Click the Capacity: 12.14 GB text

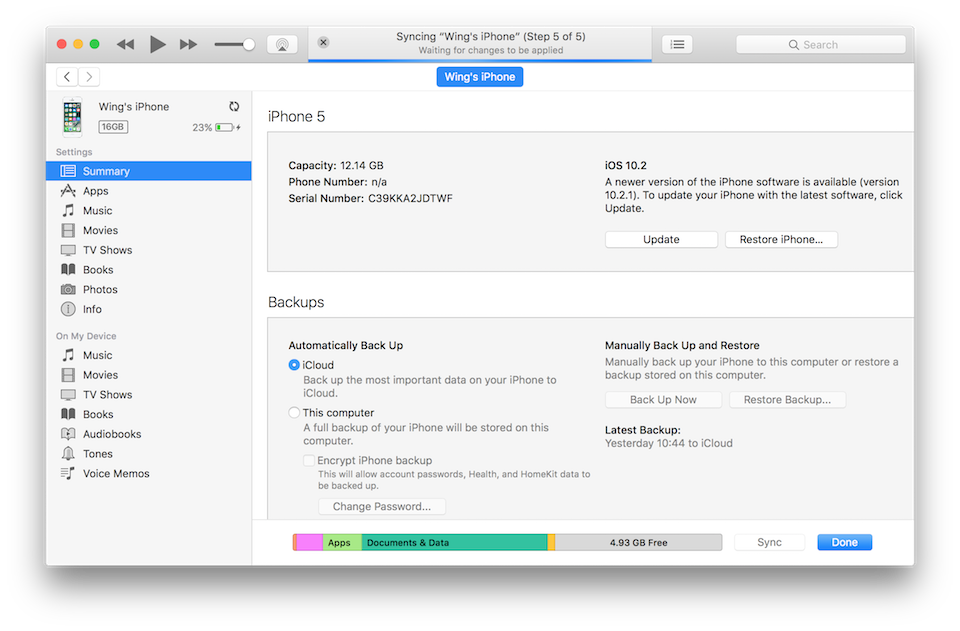pyautogui.click(x=336, y=165)
